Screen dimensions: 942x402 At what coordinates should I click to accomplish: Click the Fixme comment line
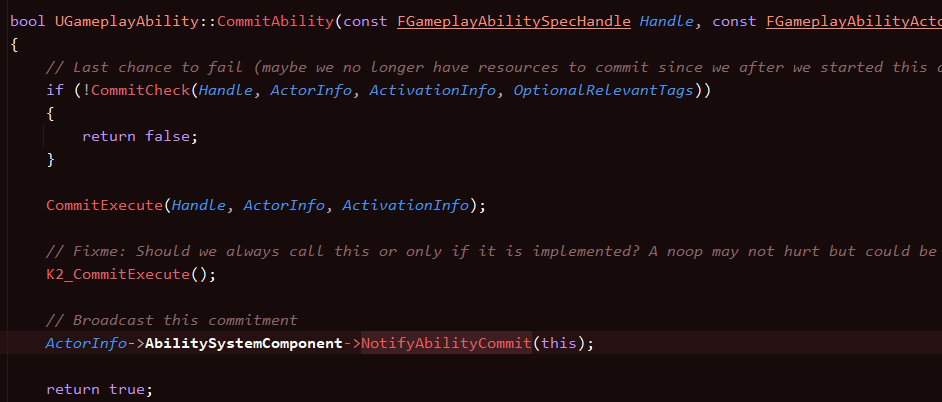point(490,251)
